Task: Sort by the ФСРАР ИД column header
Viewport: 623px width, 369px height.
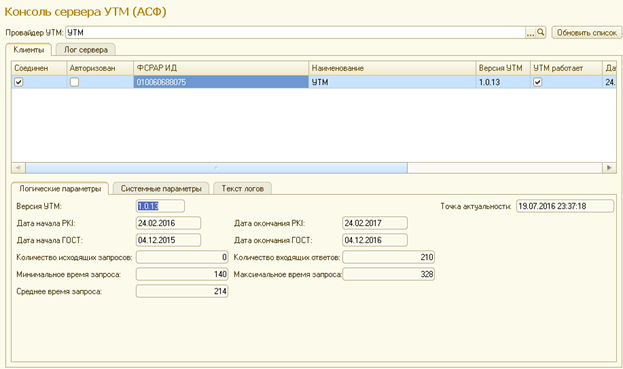Action: tap(221, 68)
